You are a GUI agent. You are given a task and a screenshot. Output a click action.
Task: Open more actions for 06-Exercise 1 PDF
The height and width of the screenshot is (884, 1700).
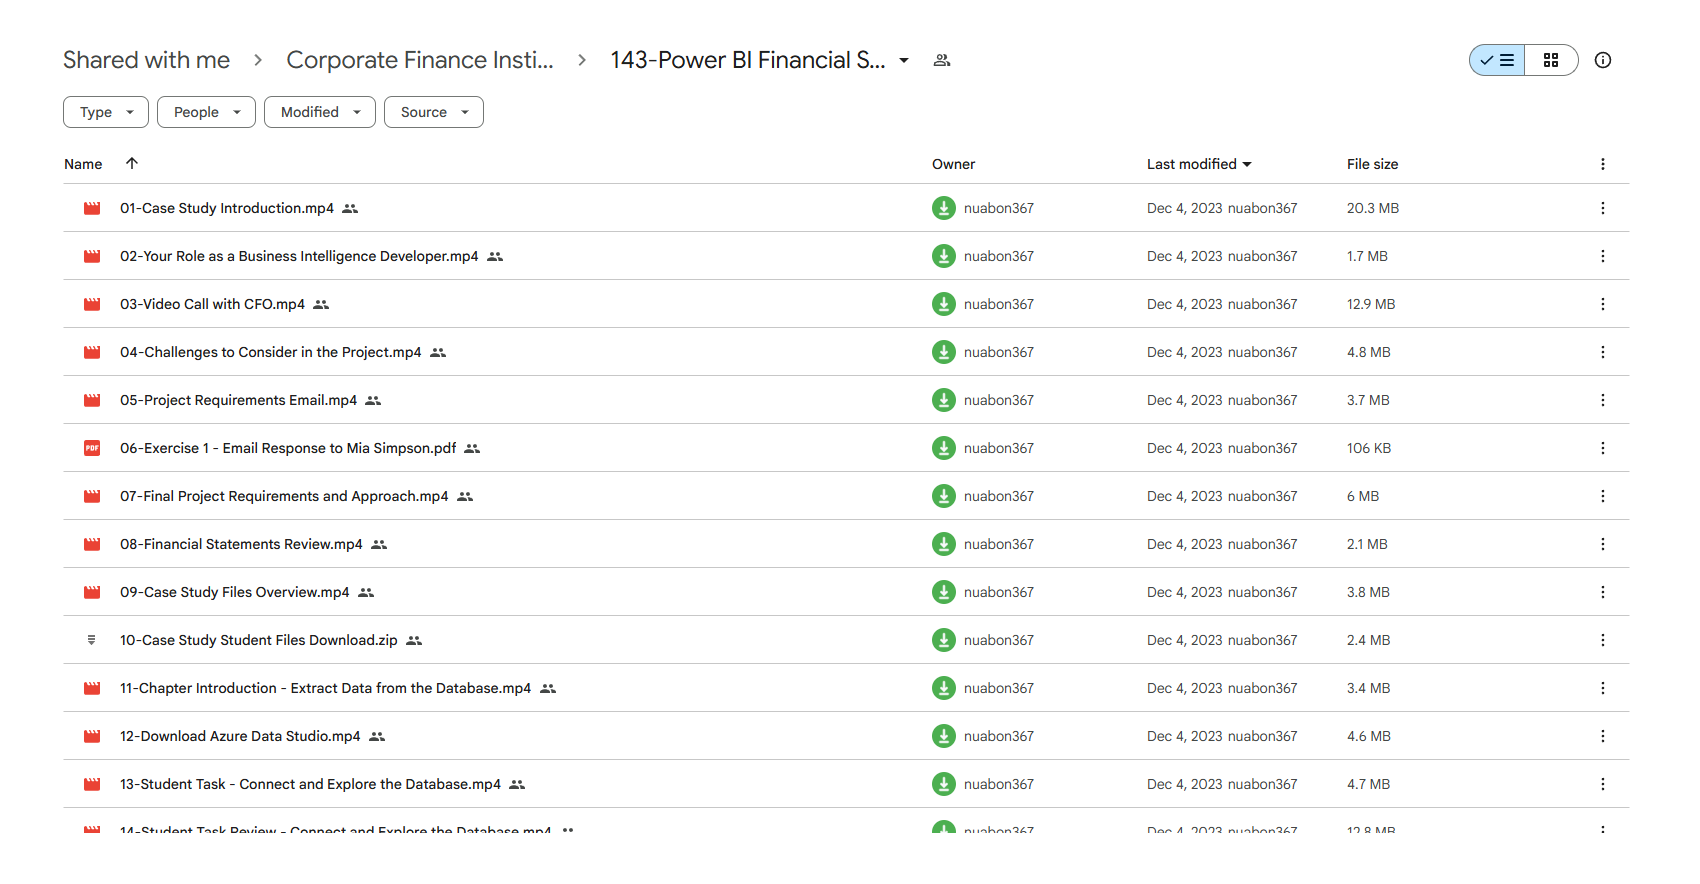(x=1603, y=448)
